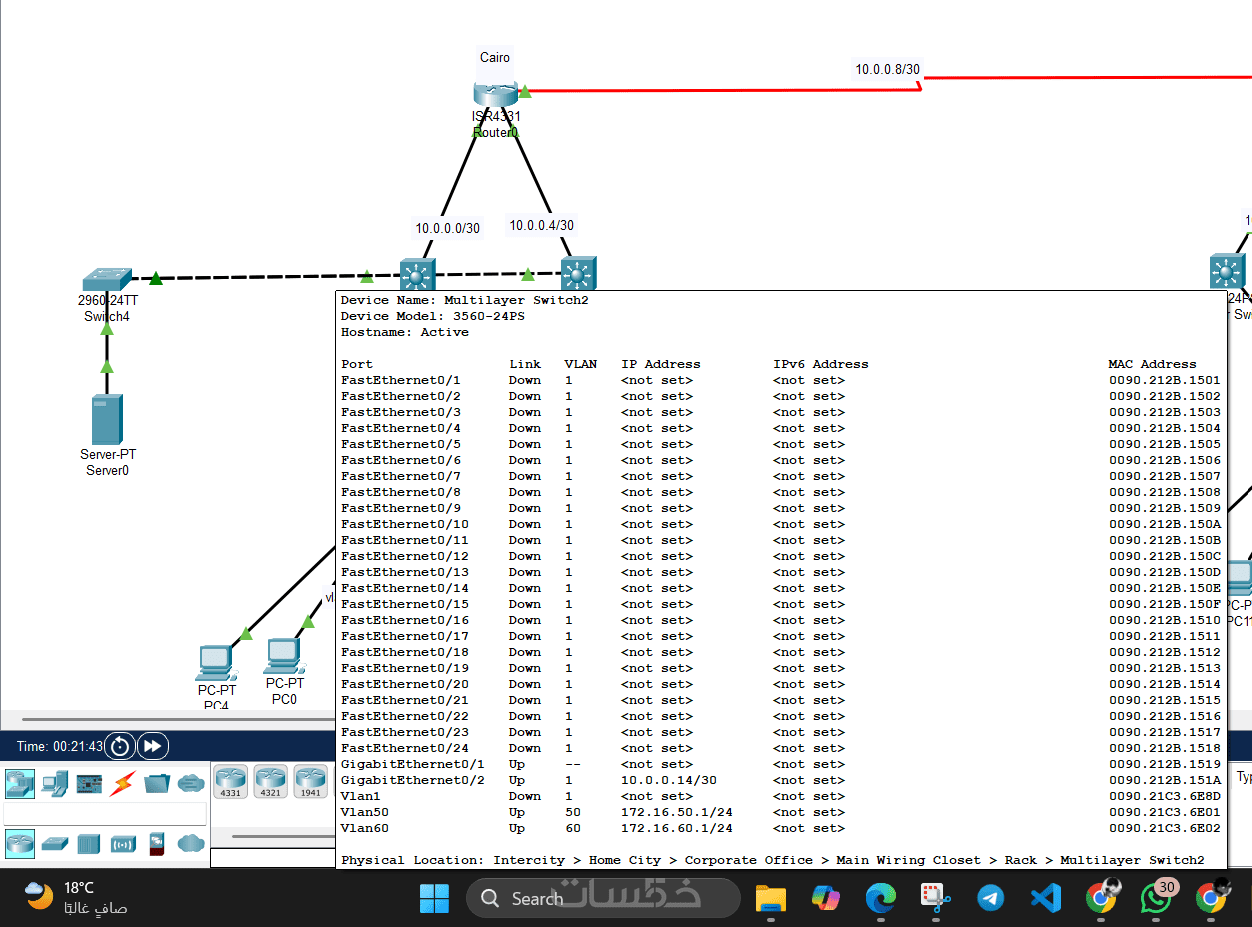Select the Multiuser Connection cloud icon
Screen dimensions: 1252x927
click(x=191, y=783)
